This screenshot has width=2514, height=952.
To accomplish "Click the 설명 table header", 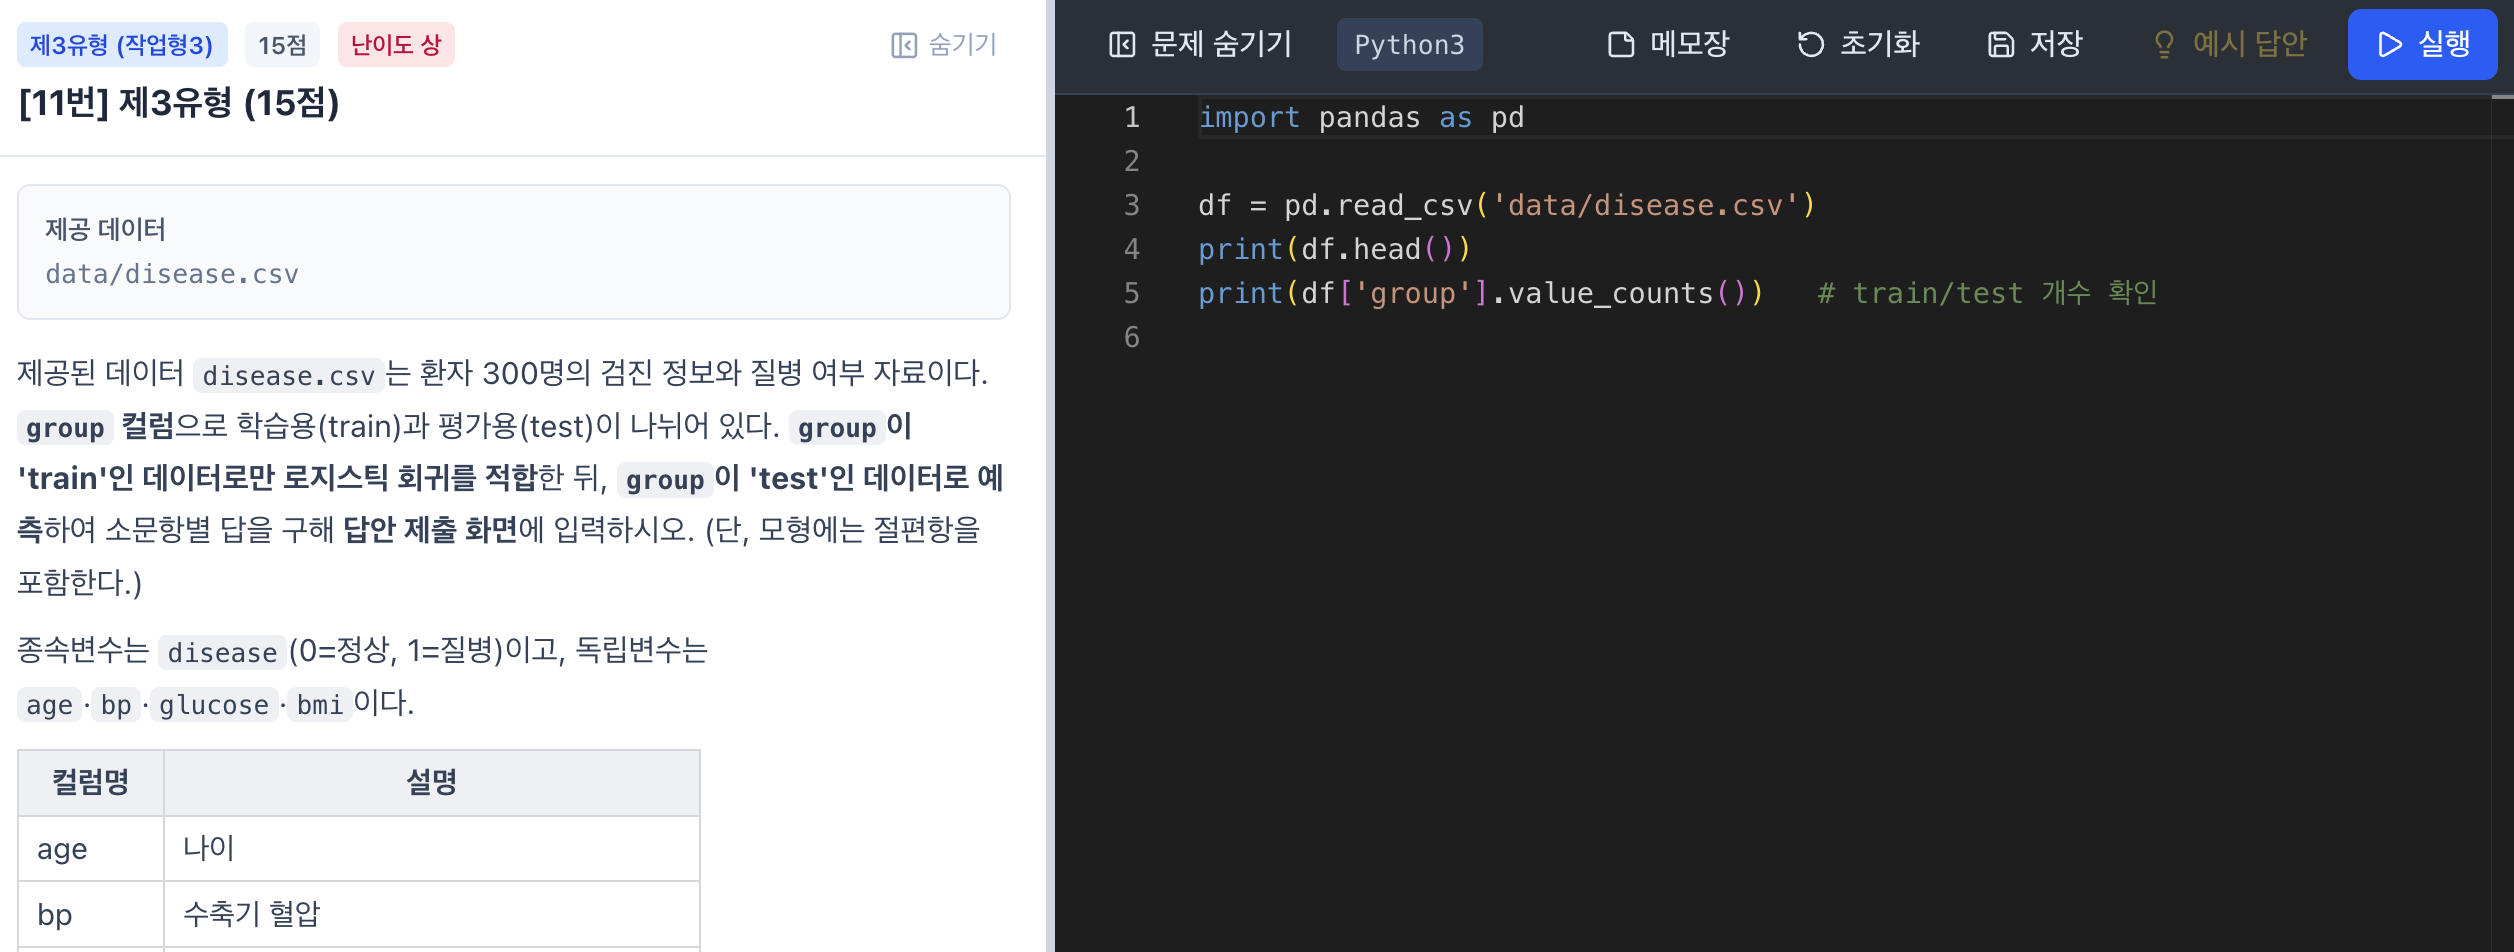I will (x=432, y=782).
